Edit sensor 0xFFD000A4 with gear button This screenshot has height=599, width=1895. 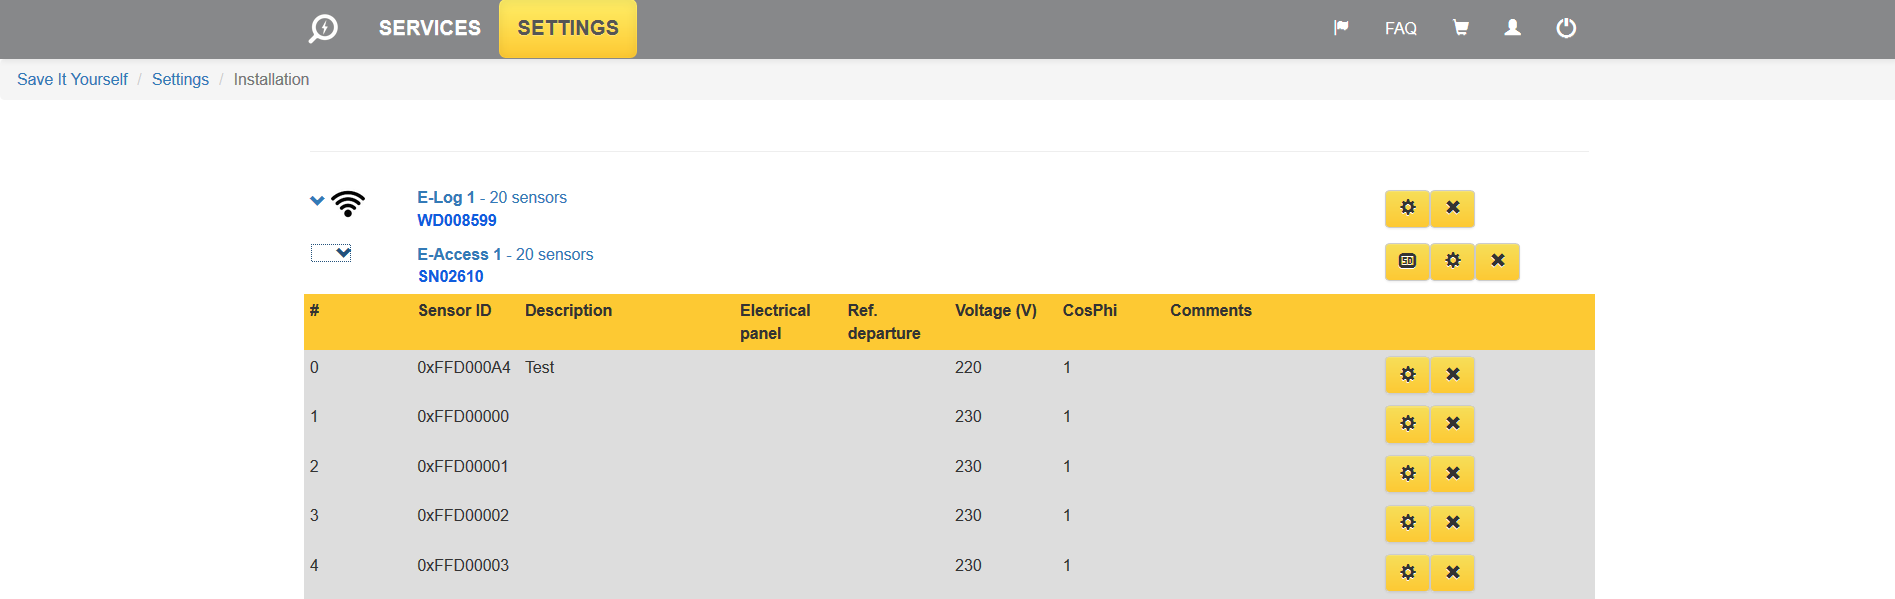1407,375
